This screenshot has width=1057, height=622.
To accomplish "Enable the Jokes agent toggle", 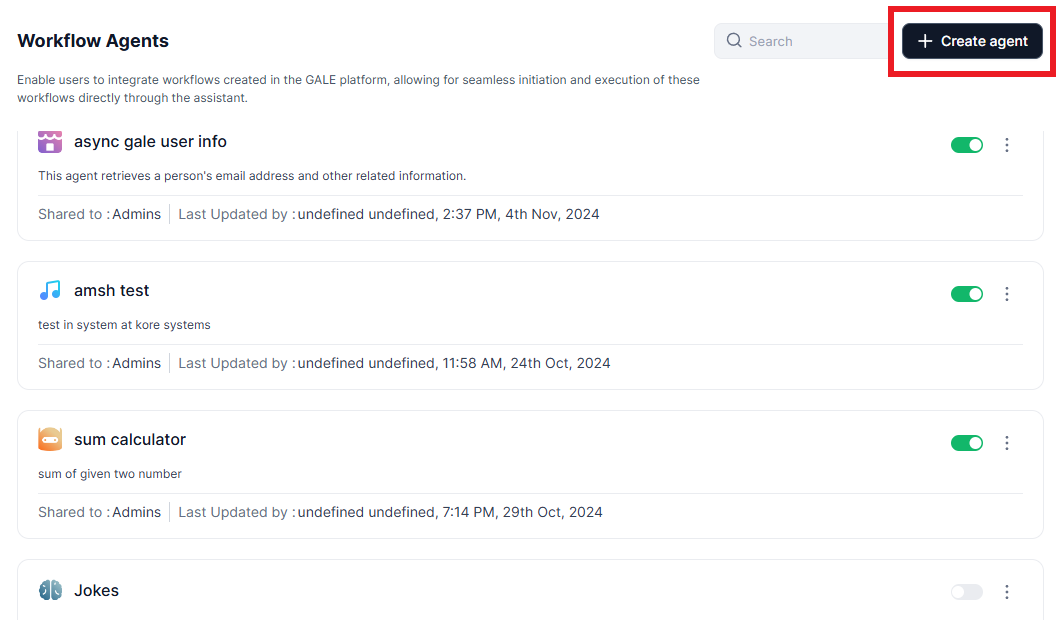I will 967,592.
